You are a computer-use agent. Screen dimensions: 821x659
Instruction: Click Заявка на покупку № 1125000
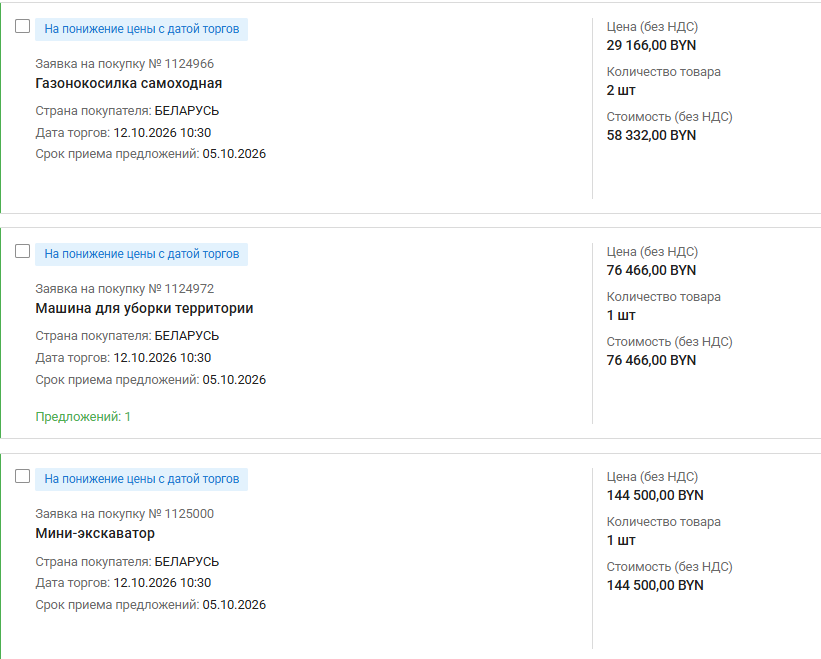125,514
